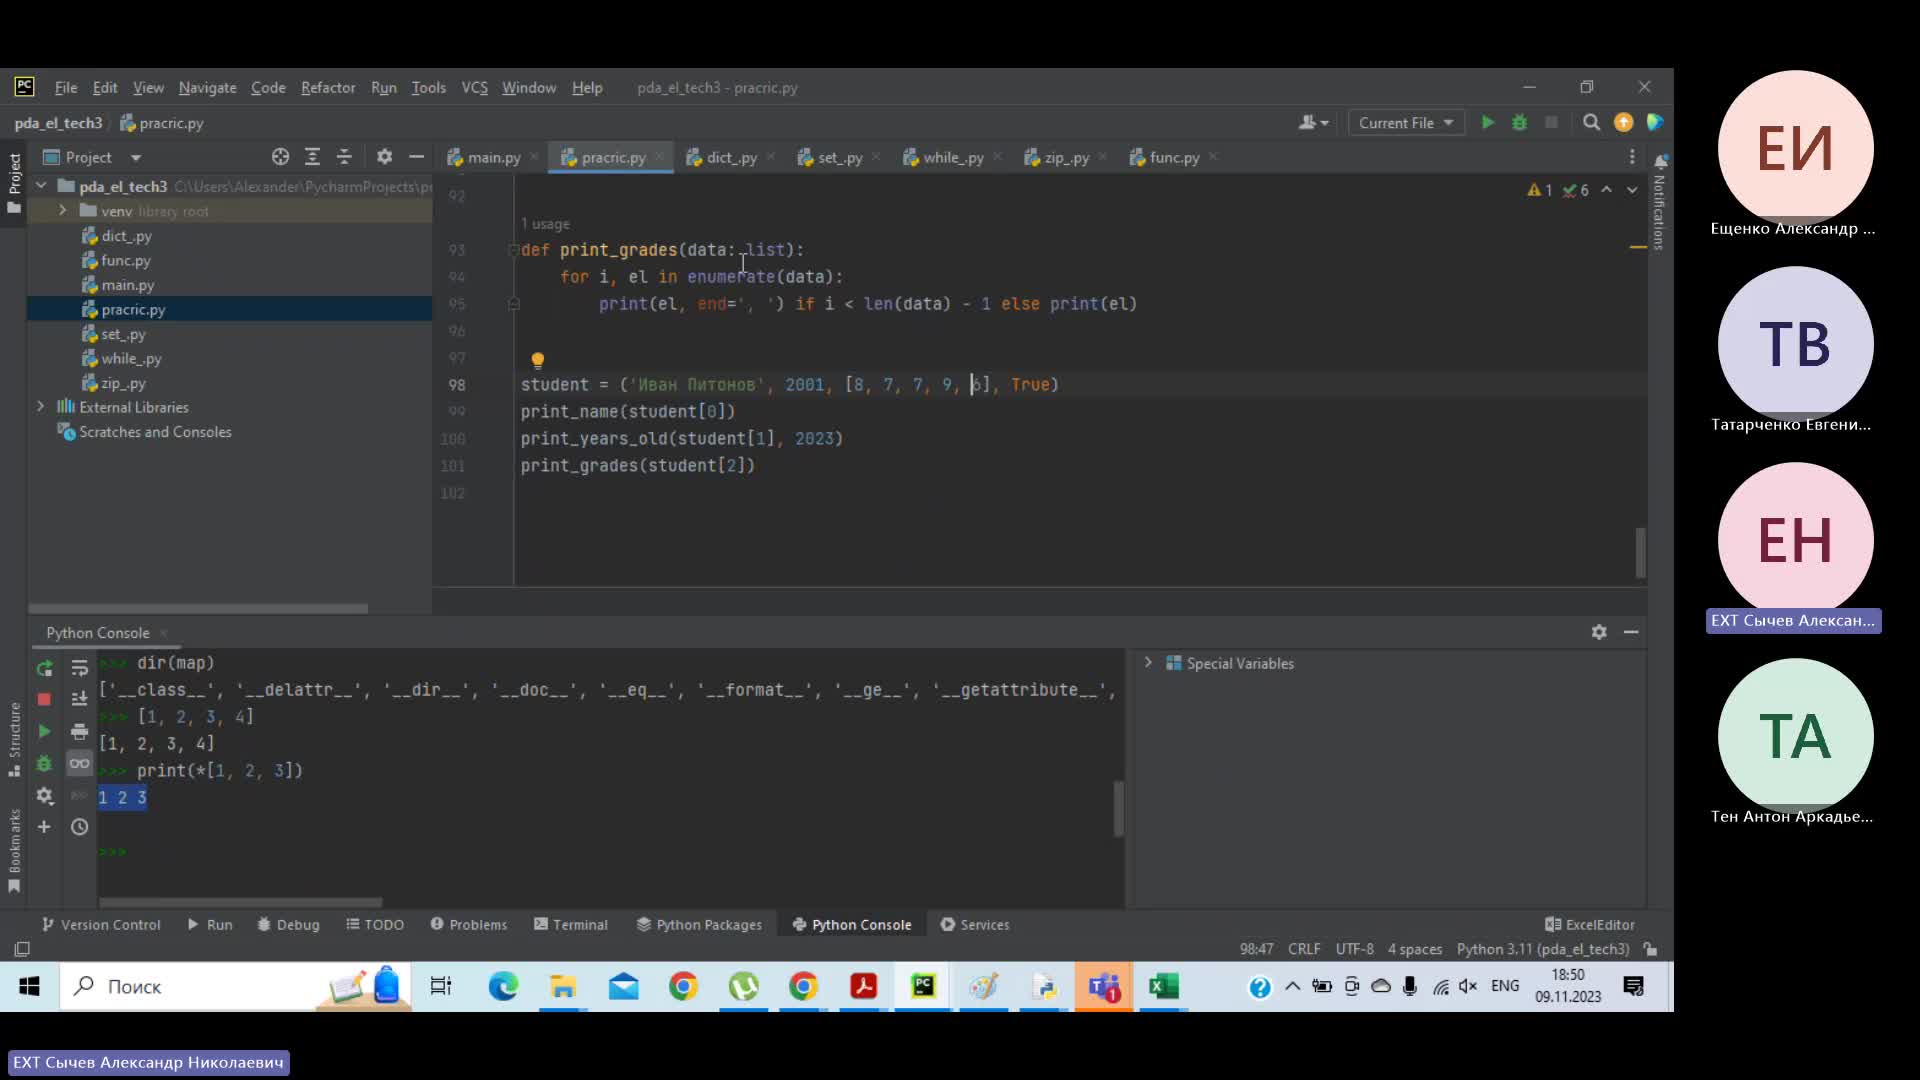
Task: Click the UTF-8 encoding status entry
Action: 1354,949
